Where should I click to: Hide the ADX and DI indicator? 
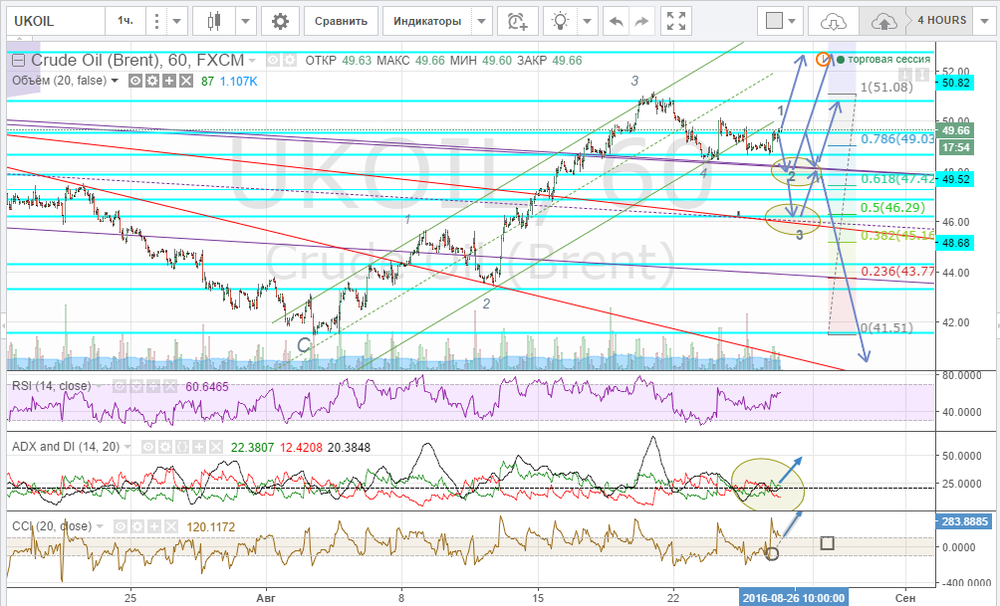pyautogui.click(x=149, y=447)
